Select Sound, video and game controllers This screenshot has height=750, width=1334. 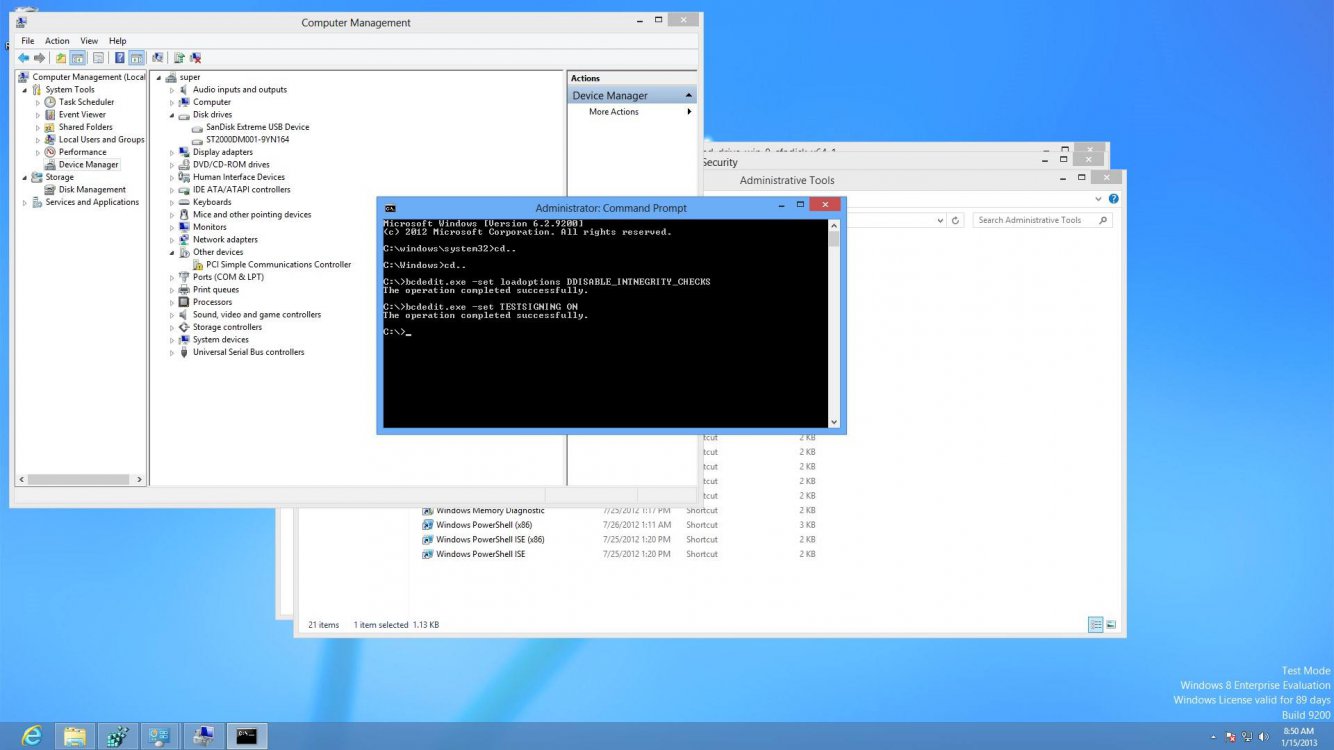tap(257, 314)
